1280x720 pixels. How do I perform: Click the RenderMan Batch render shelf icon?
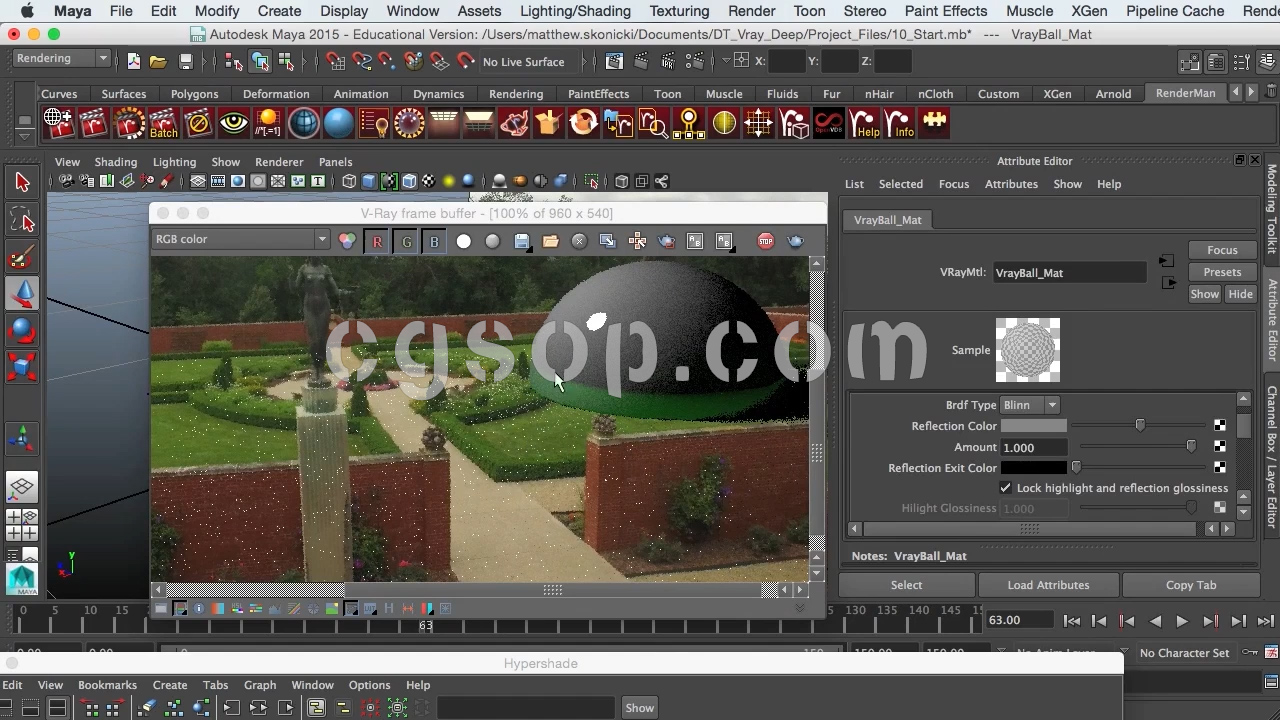tap(164, 124)
